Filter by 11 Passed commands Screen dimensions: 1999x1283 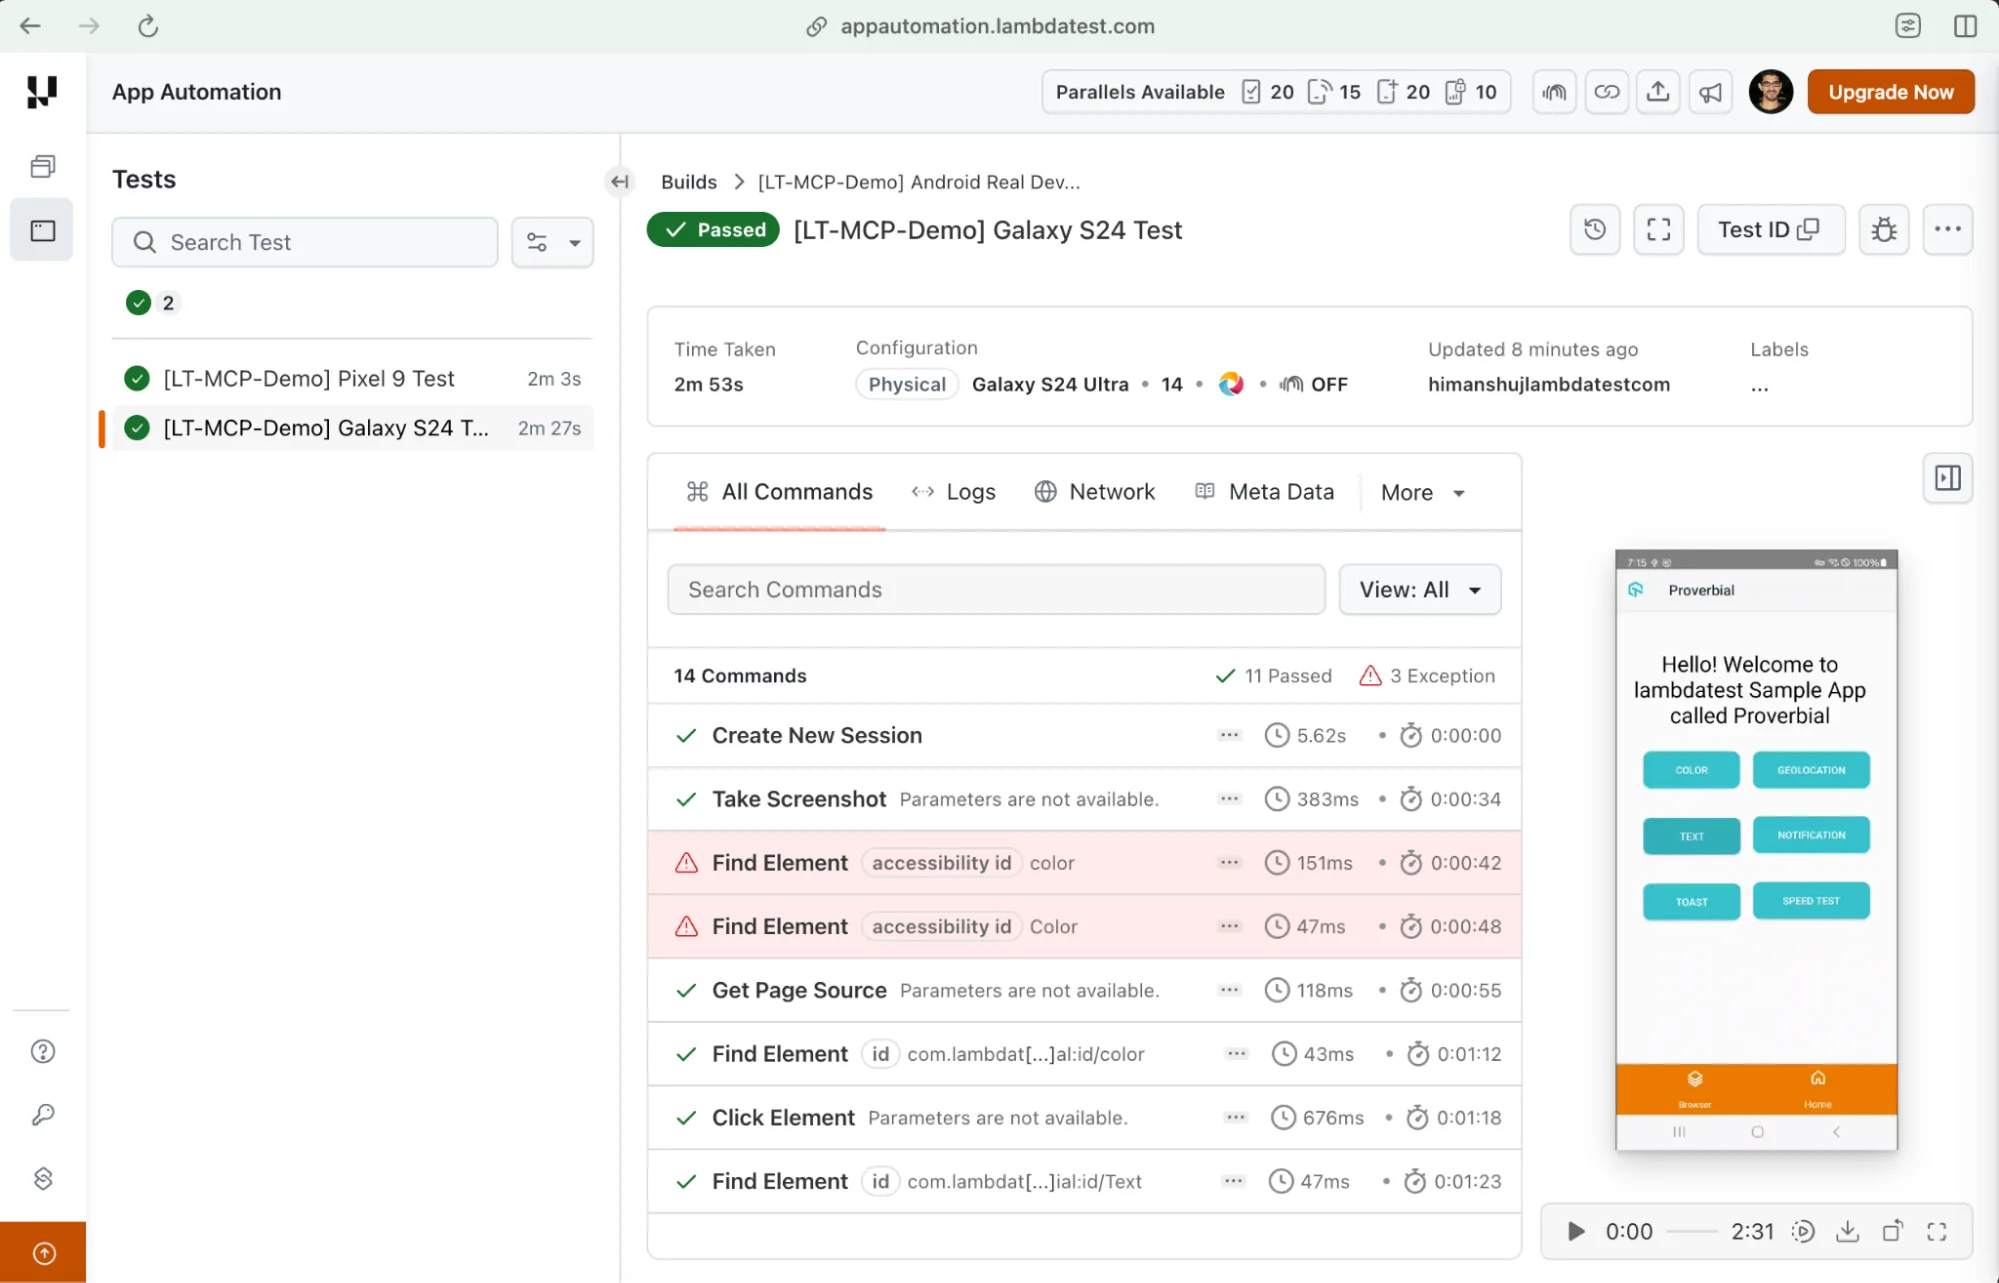tap(1273, 676)
